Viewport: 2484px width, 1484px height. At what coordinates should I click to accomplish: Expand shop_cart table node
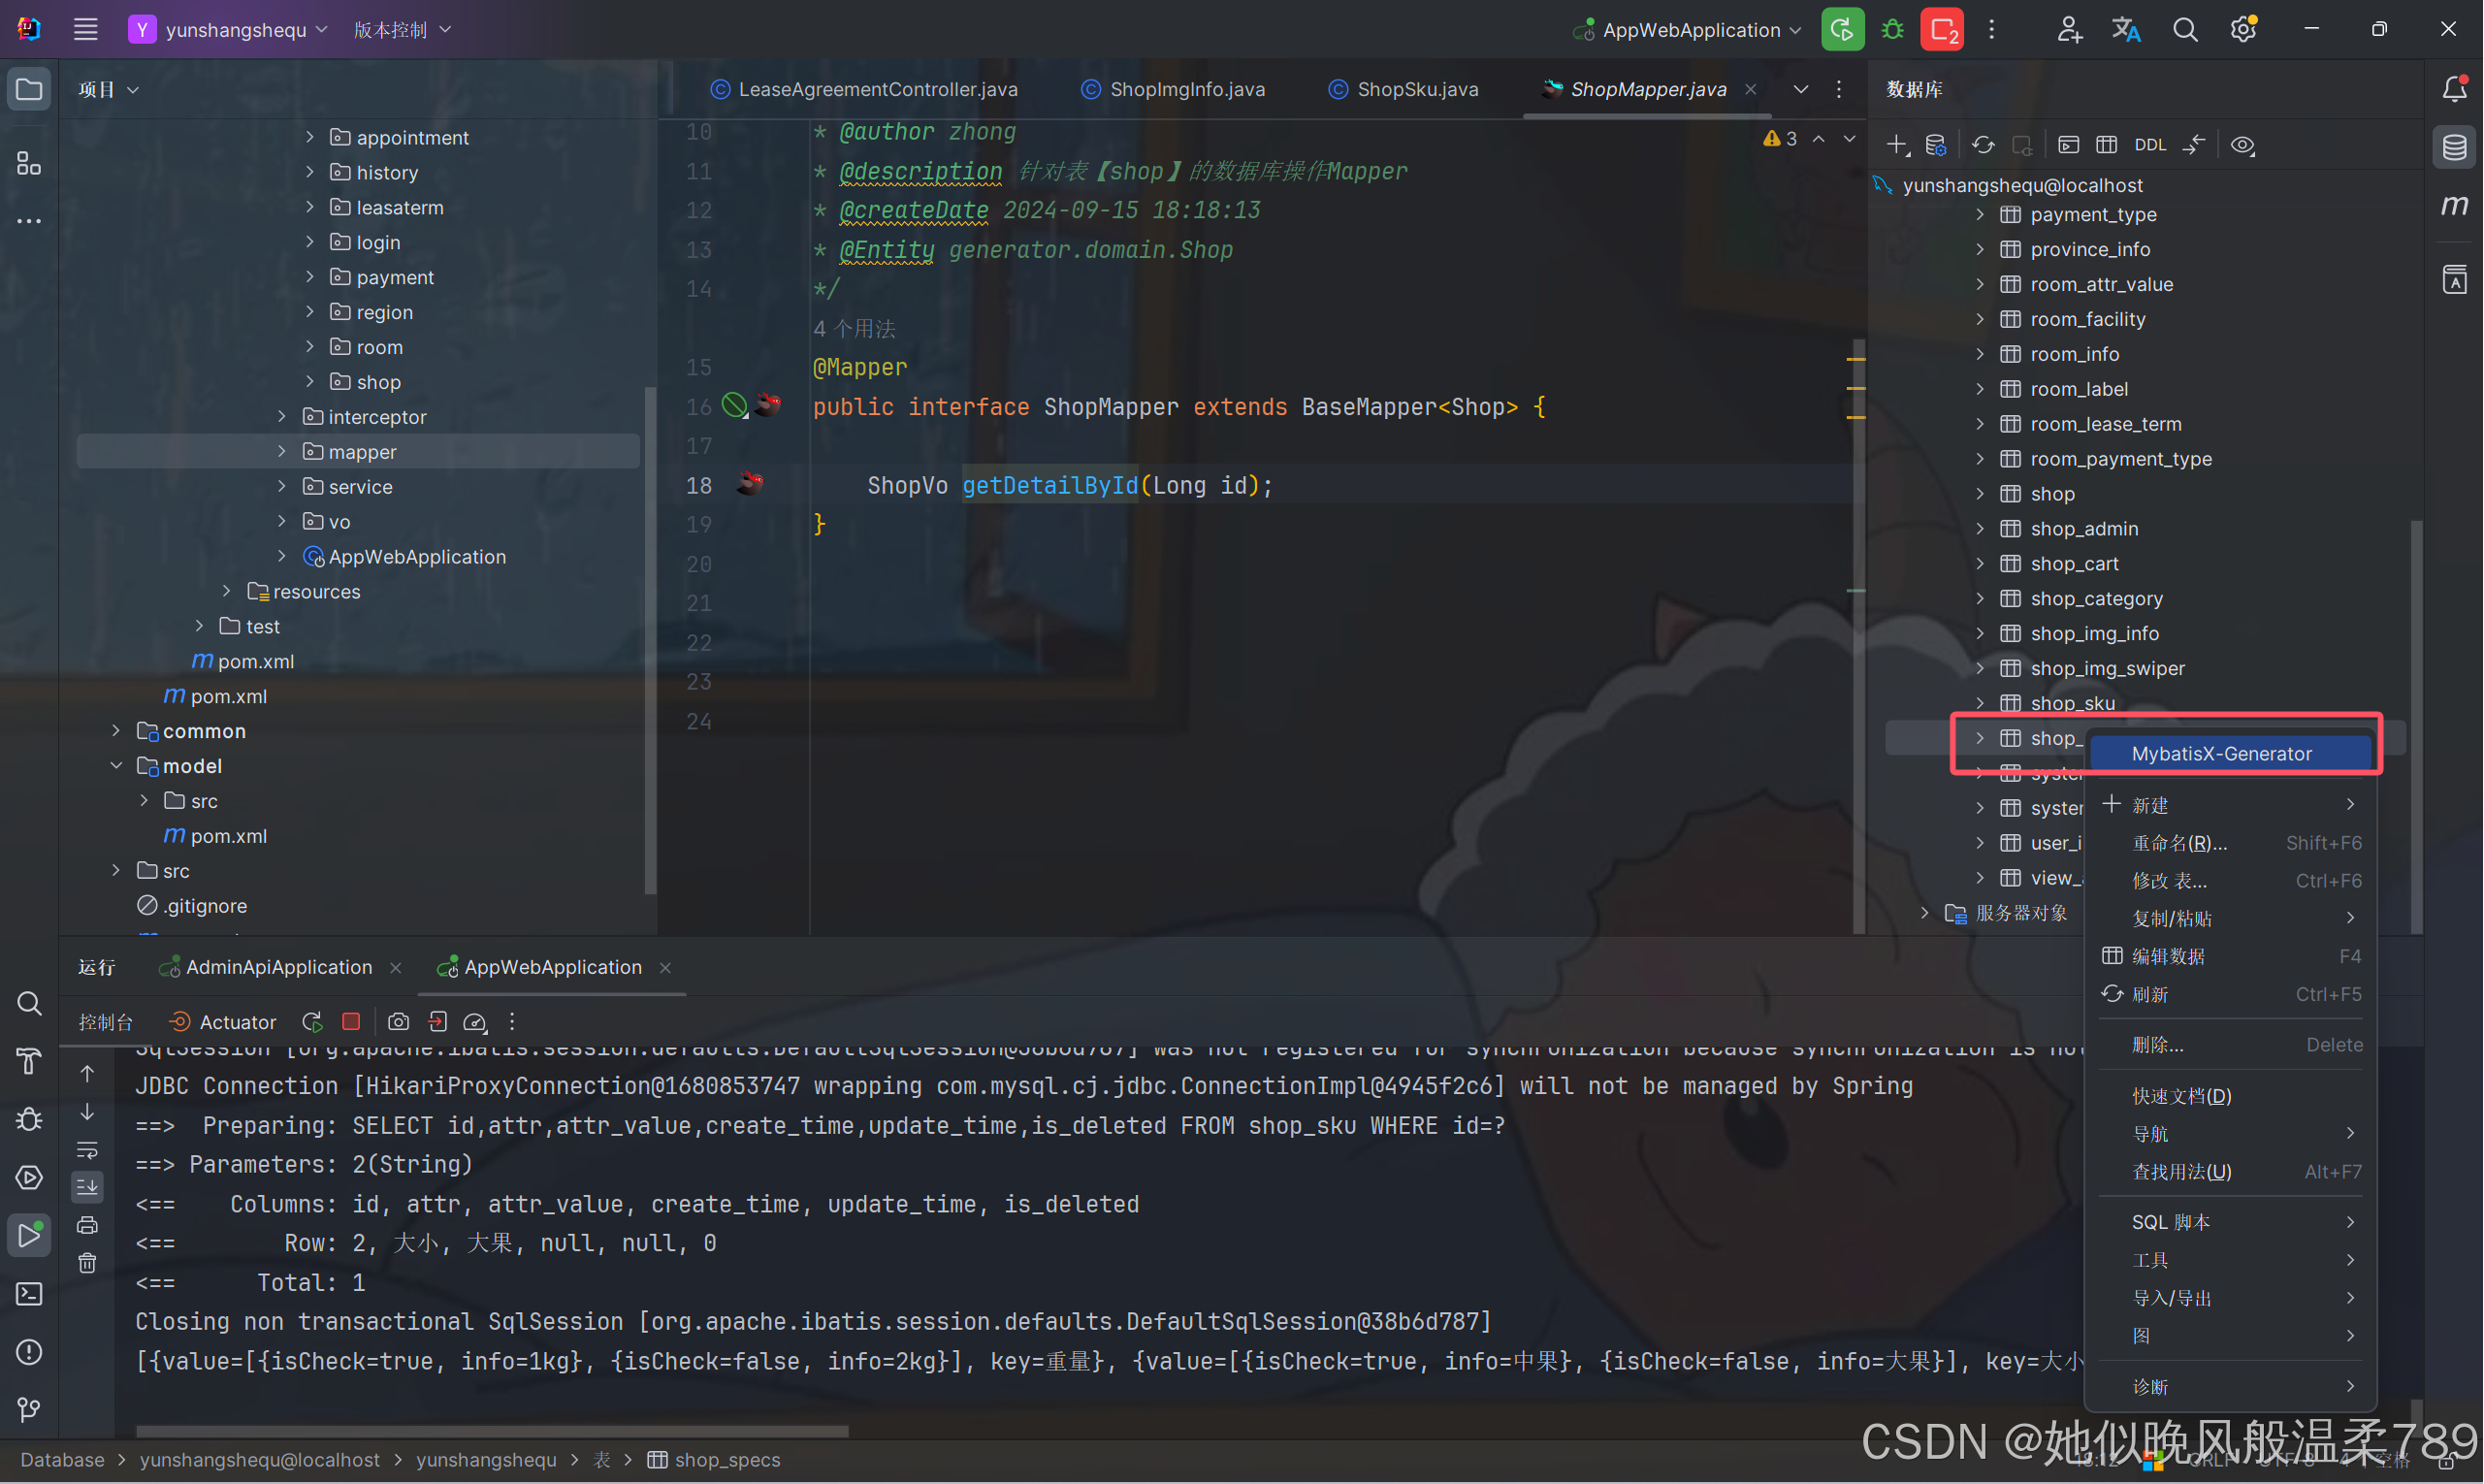(x=1981, y=562)
